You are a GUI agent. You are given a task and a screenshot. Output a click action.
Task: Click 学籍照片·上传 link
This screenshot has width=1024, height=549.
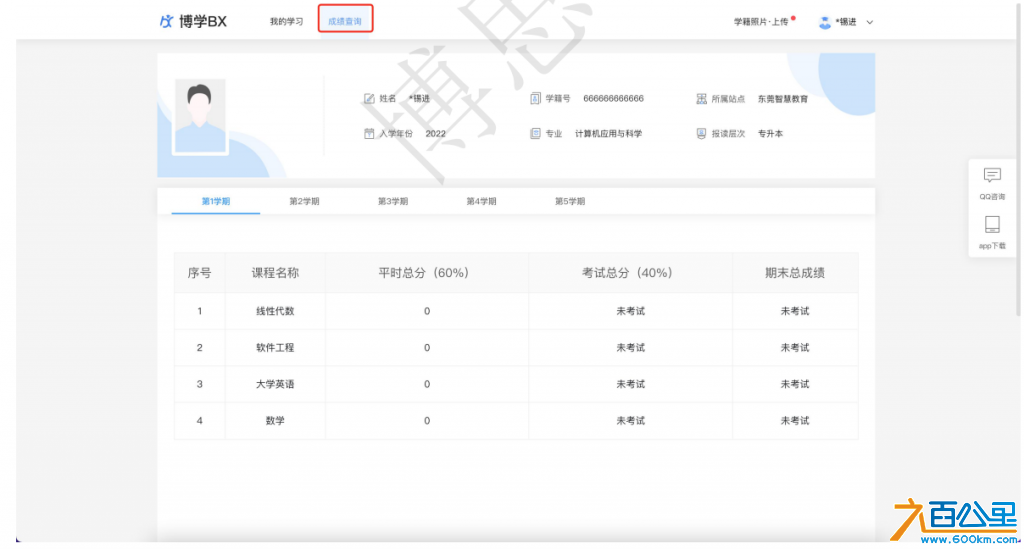(761, 22)
